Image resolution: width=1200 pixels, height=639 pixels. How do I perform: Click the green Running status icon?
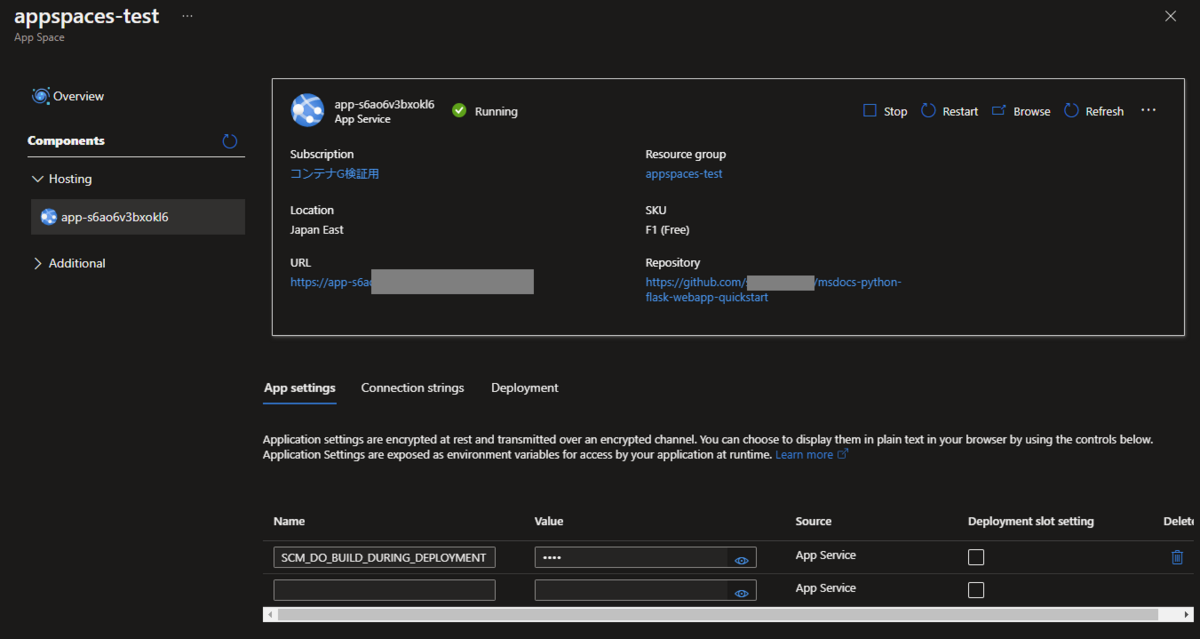459,111
